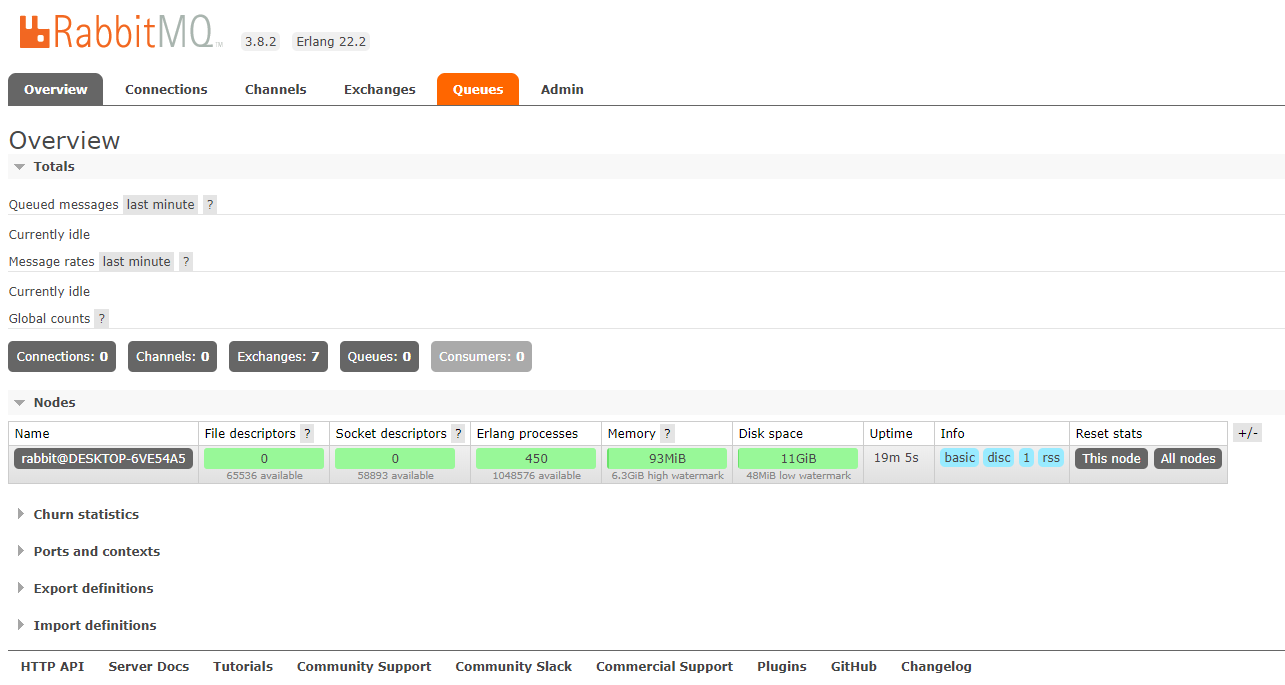Open node rabbit@DESKTOP-6VE54A5 details
The width and height of the screenshot is (1285, 685).
click(x=103, y=458)
